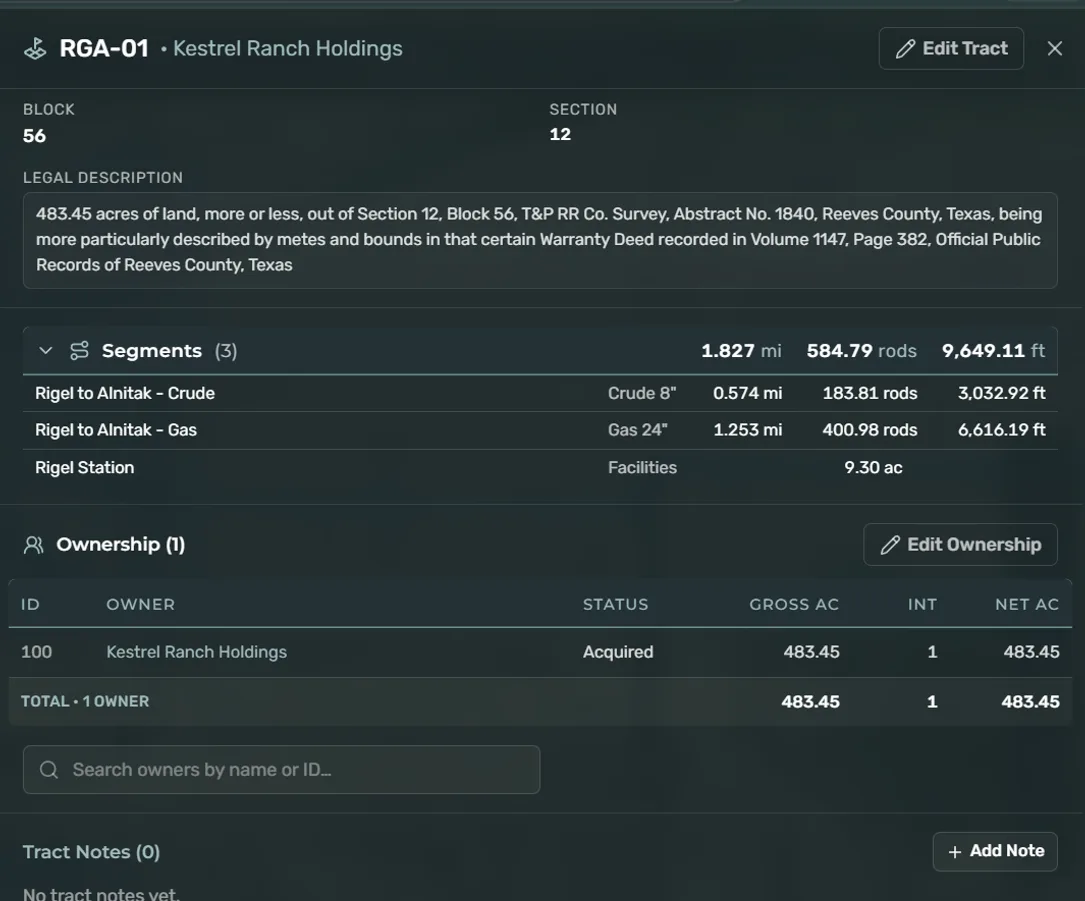Click Kestrel Ranch Holdings in the header
Viewport: 1085px width, 901px height.
[287, 48]
